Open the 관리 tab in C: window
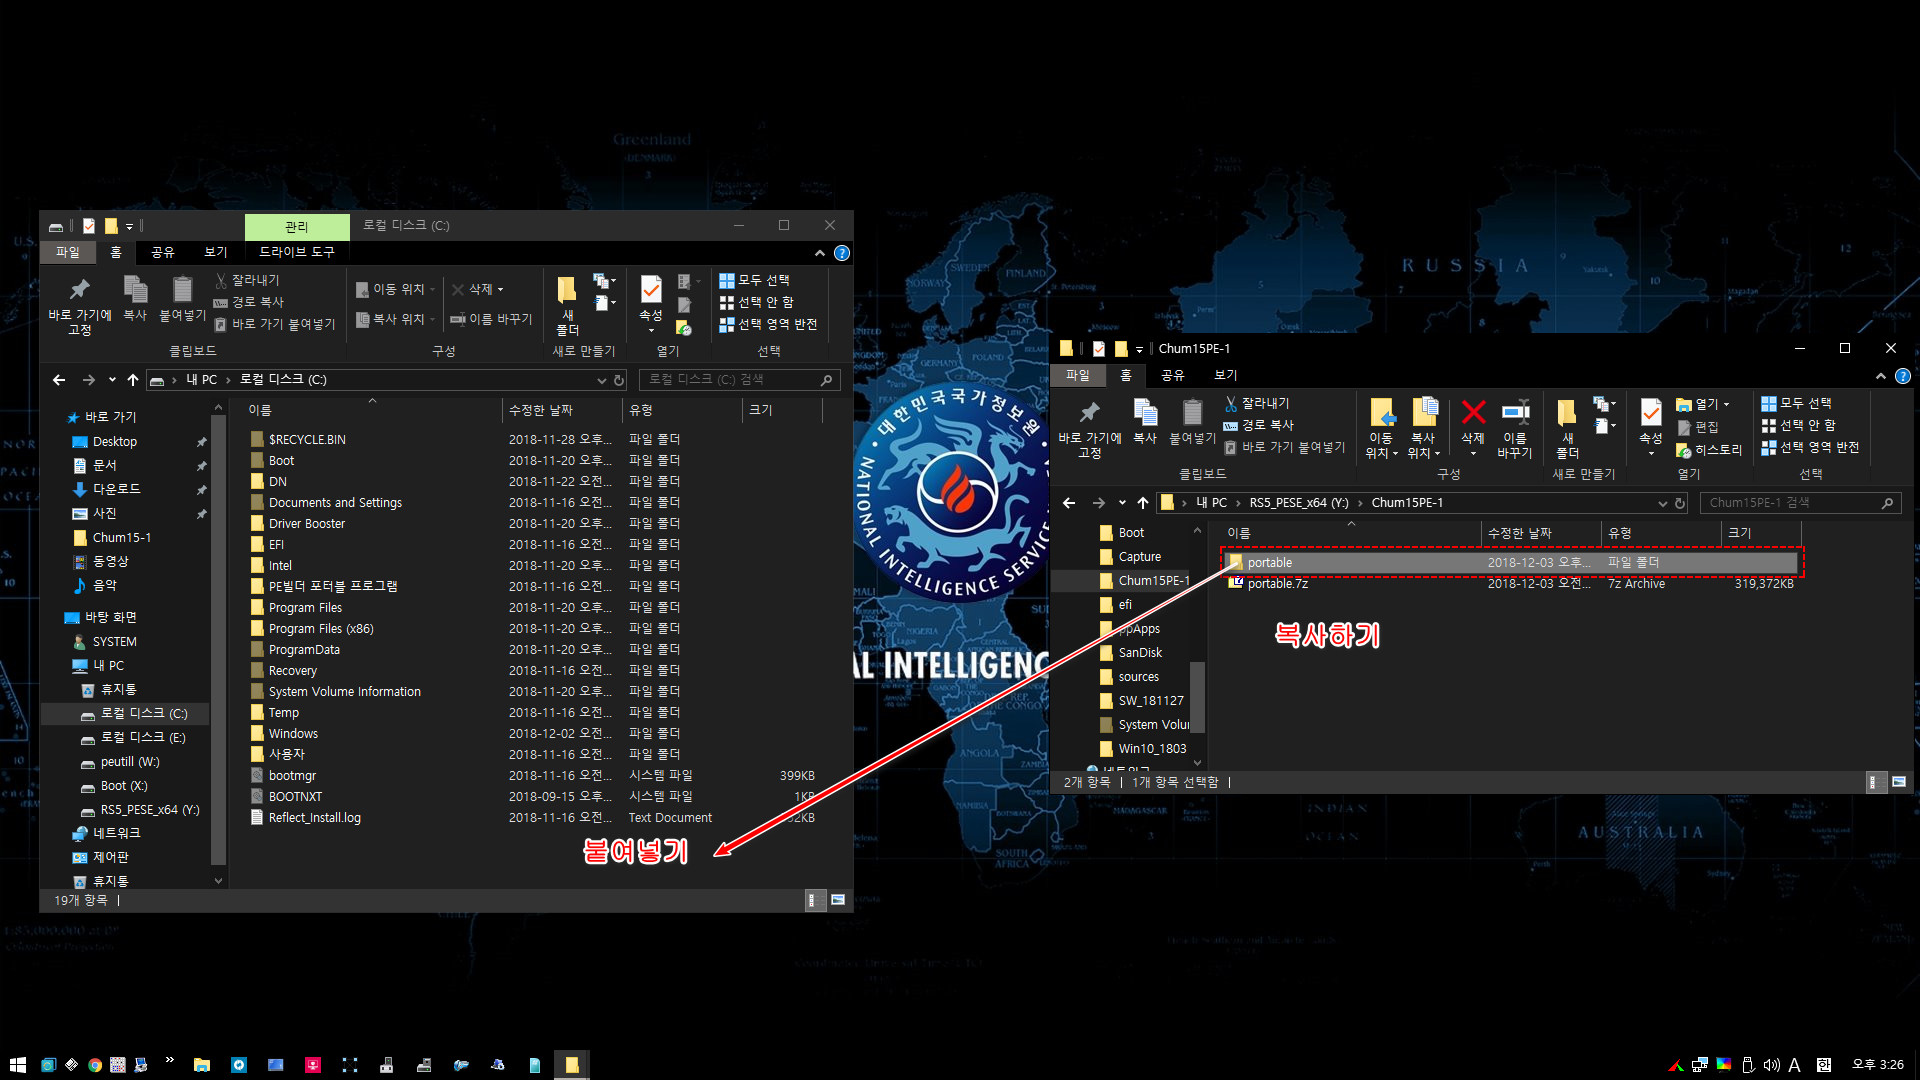 [297, 227]
